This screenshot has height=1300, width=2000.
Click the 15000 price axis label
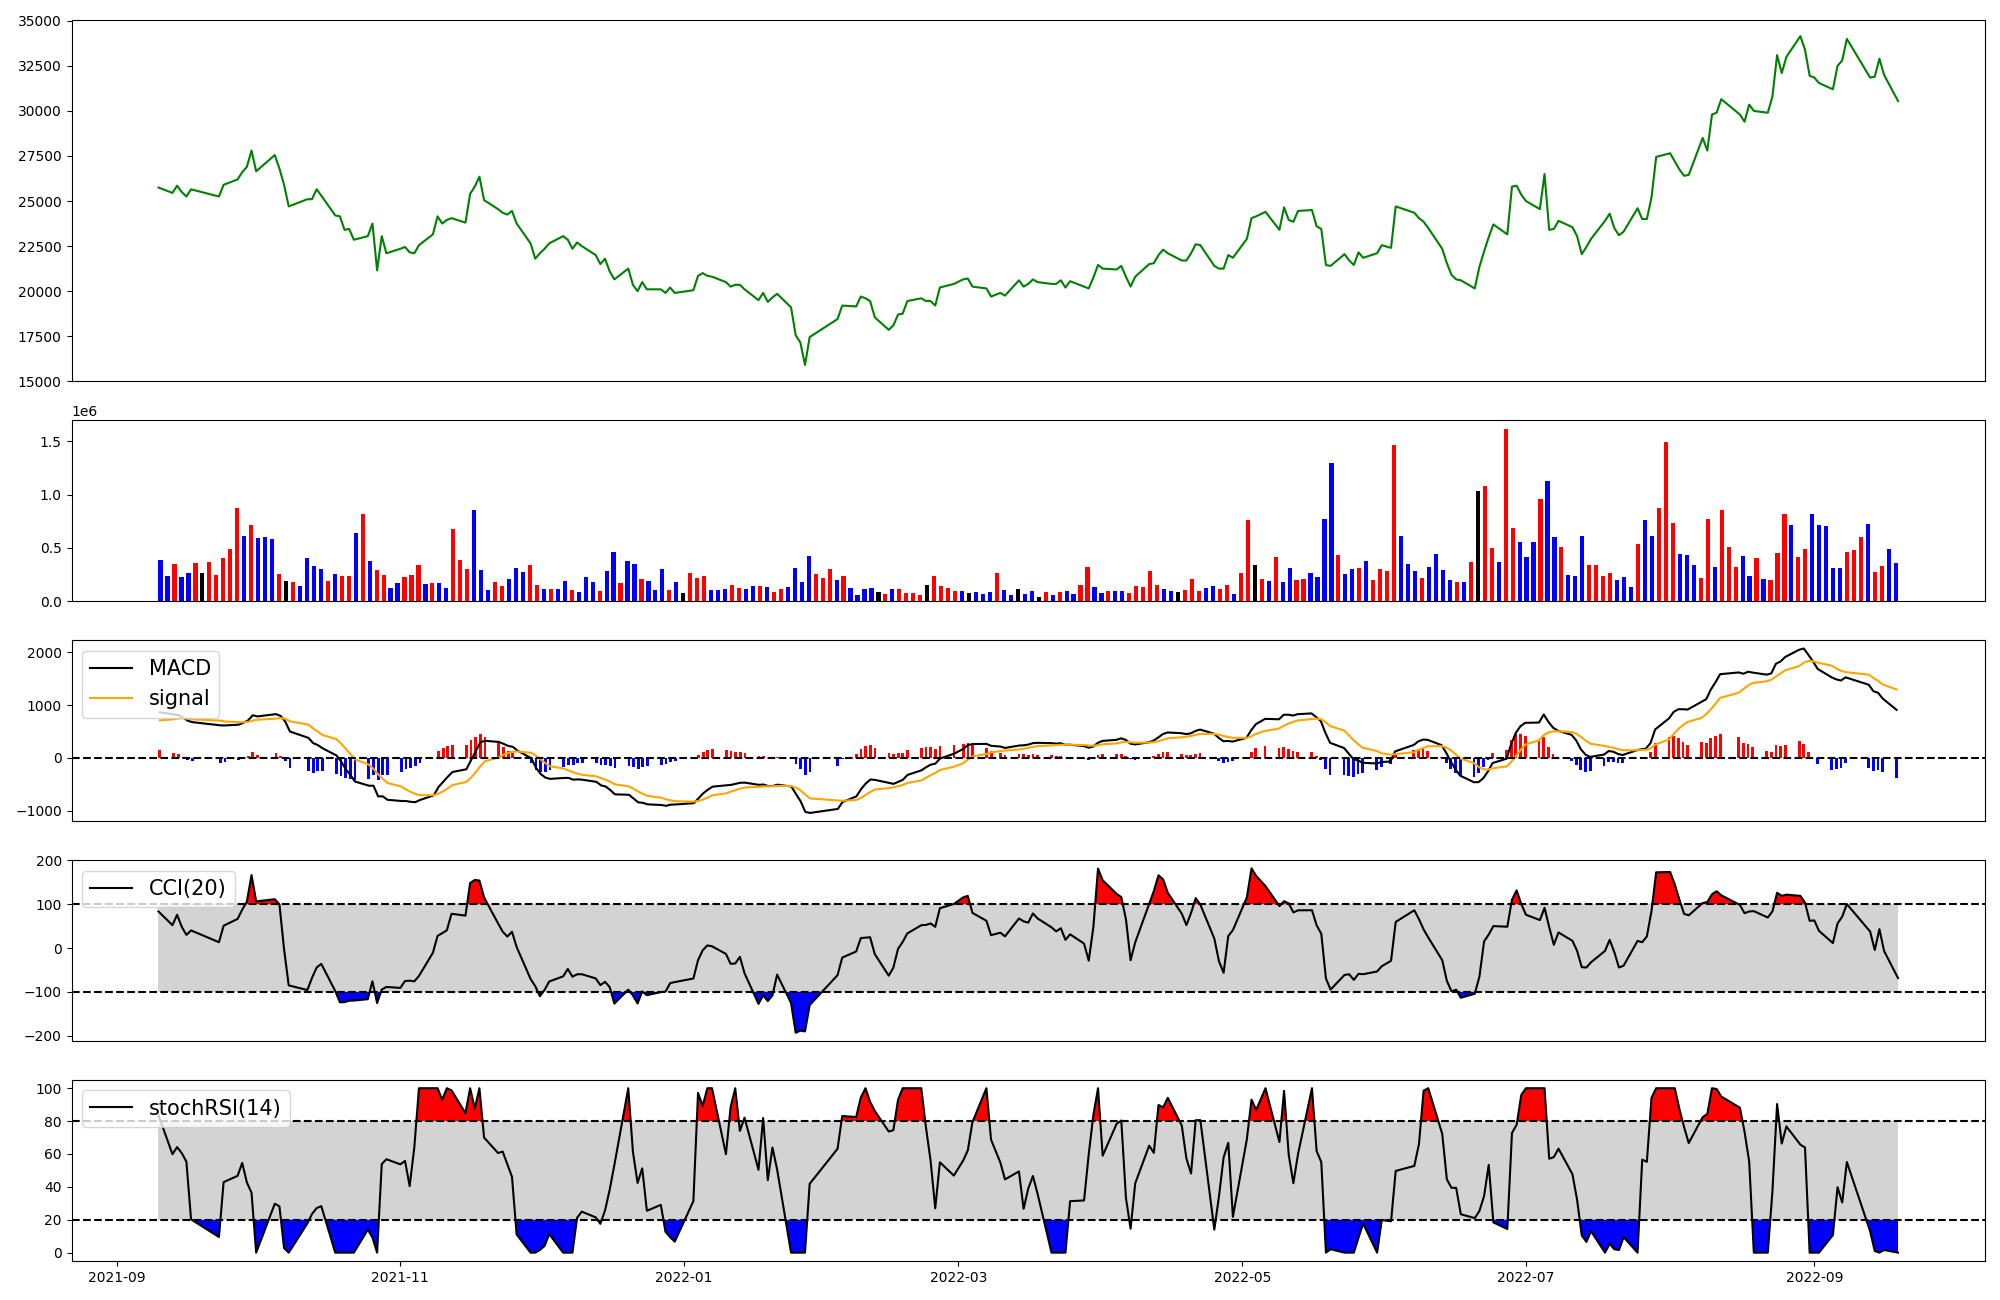click(40, 382)
